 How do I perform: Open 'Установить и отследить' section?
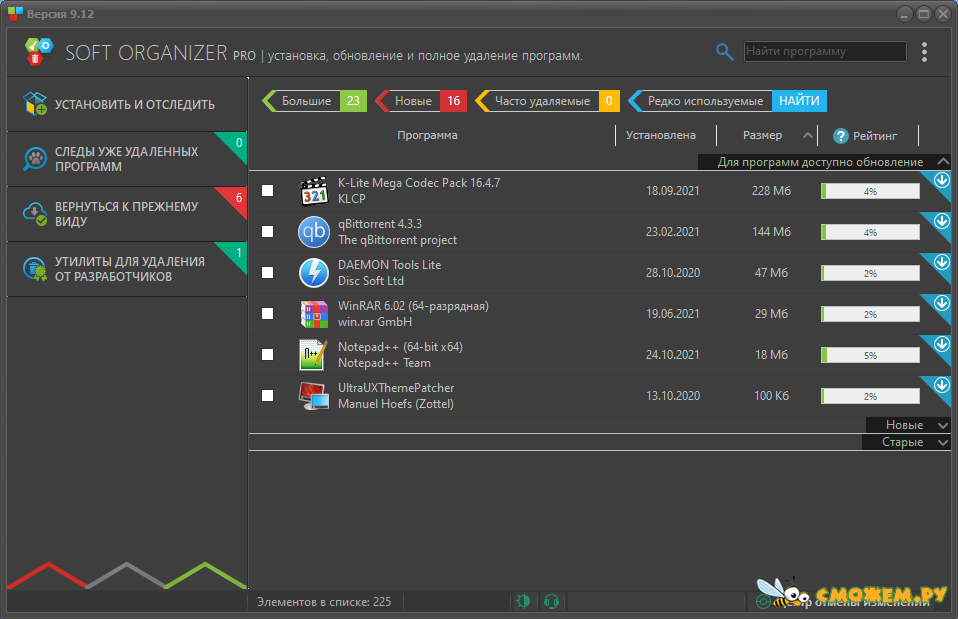click(x=127, y=104)
